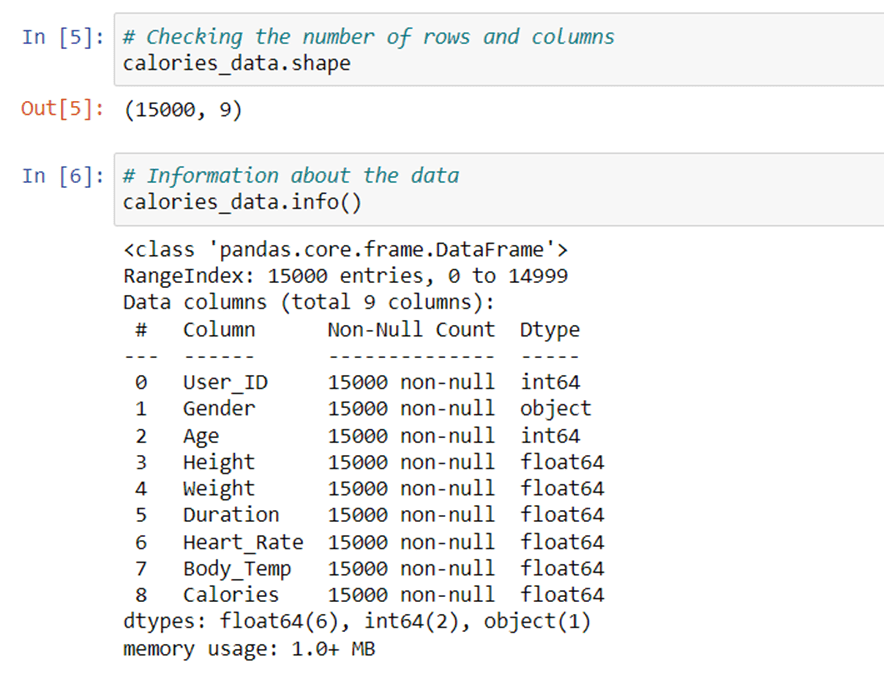The image size is (884, 673).
Task: Click the 'Column' header
Action: click(219, 330)
